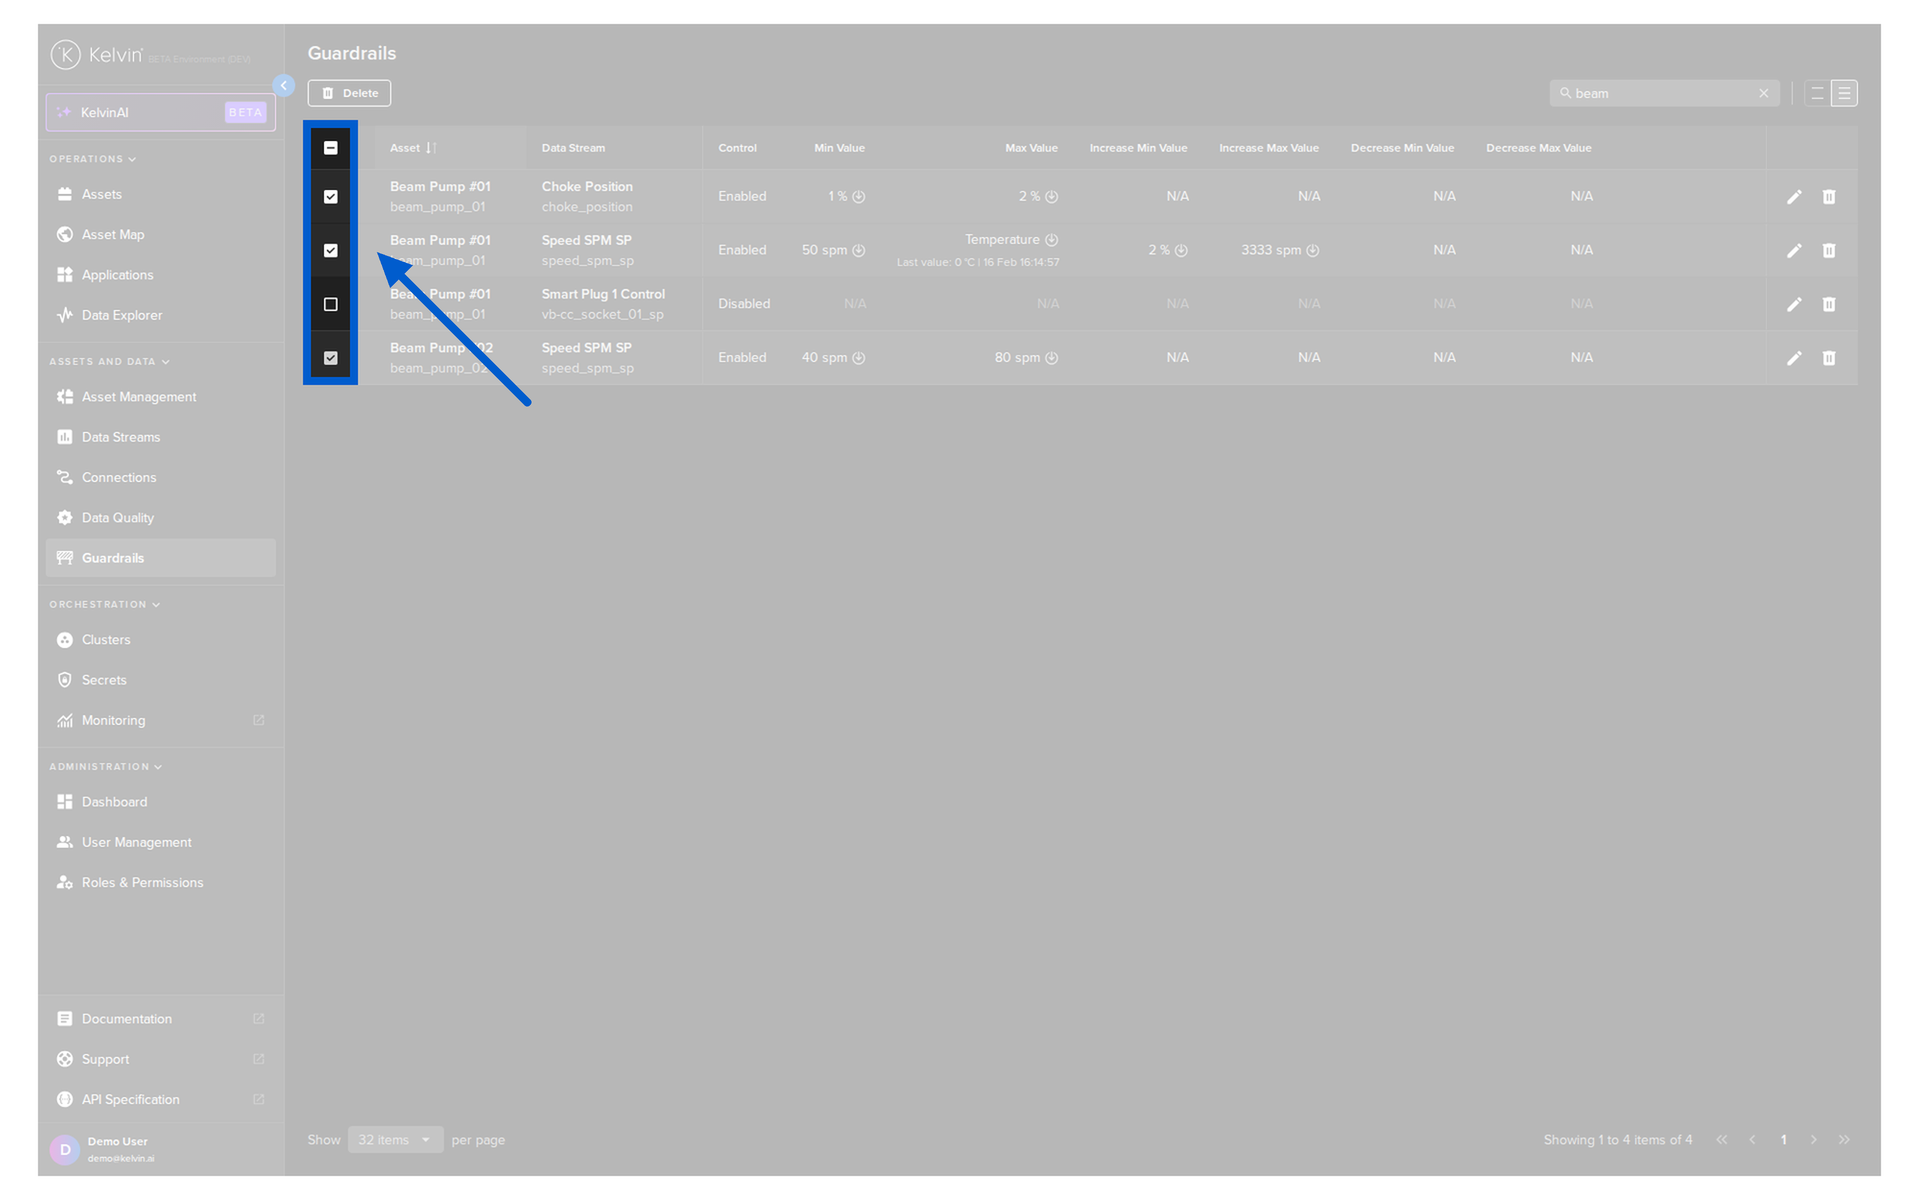Edit the Choke Position guardrail

(1794, 196)
